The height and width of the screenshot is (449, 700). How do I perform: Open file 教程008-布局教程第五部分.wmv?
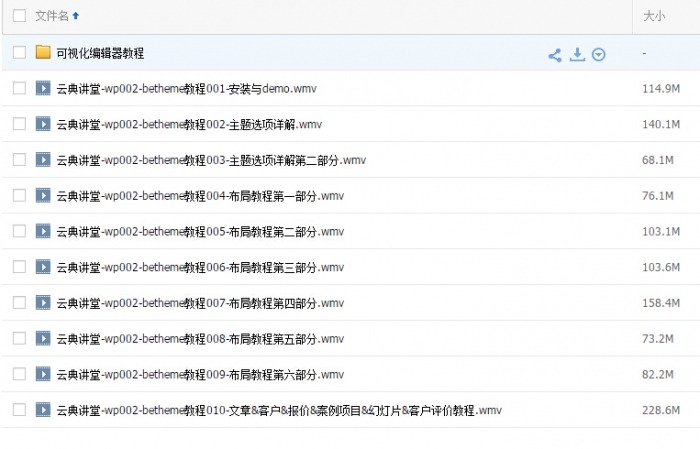pyautogui.click(x=200, y=339)
